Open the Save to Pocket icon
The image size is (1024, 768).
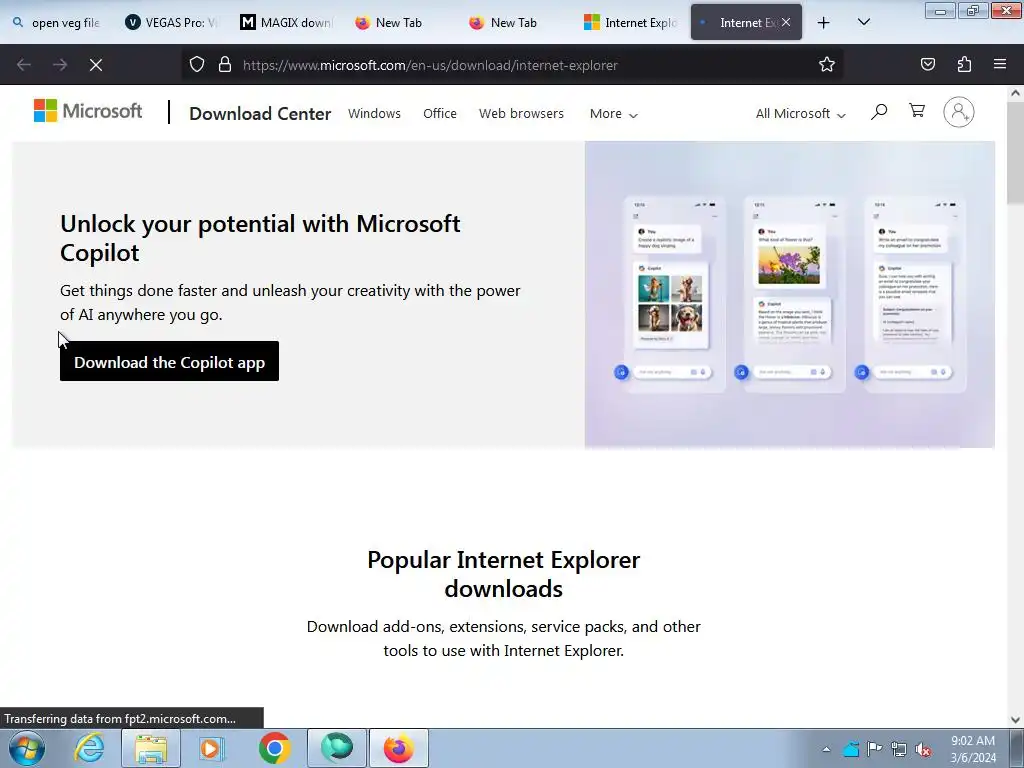(927, 65)
